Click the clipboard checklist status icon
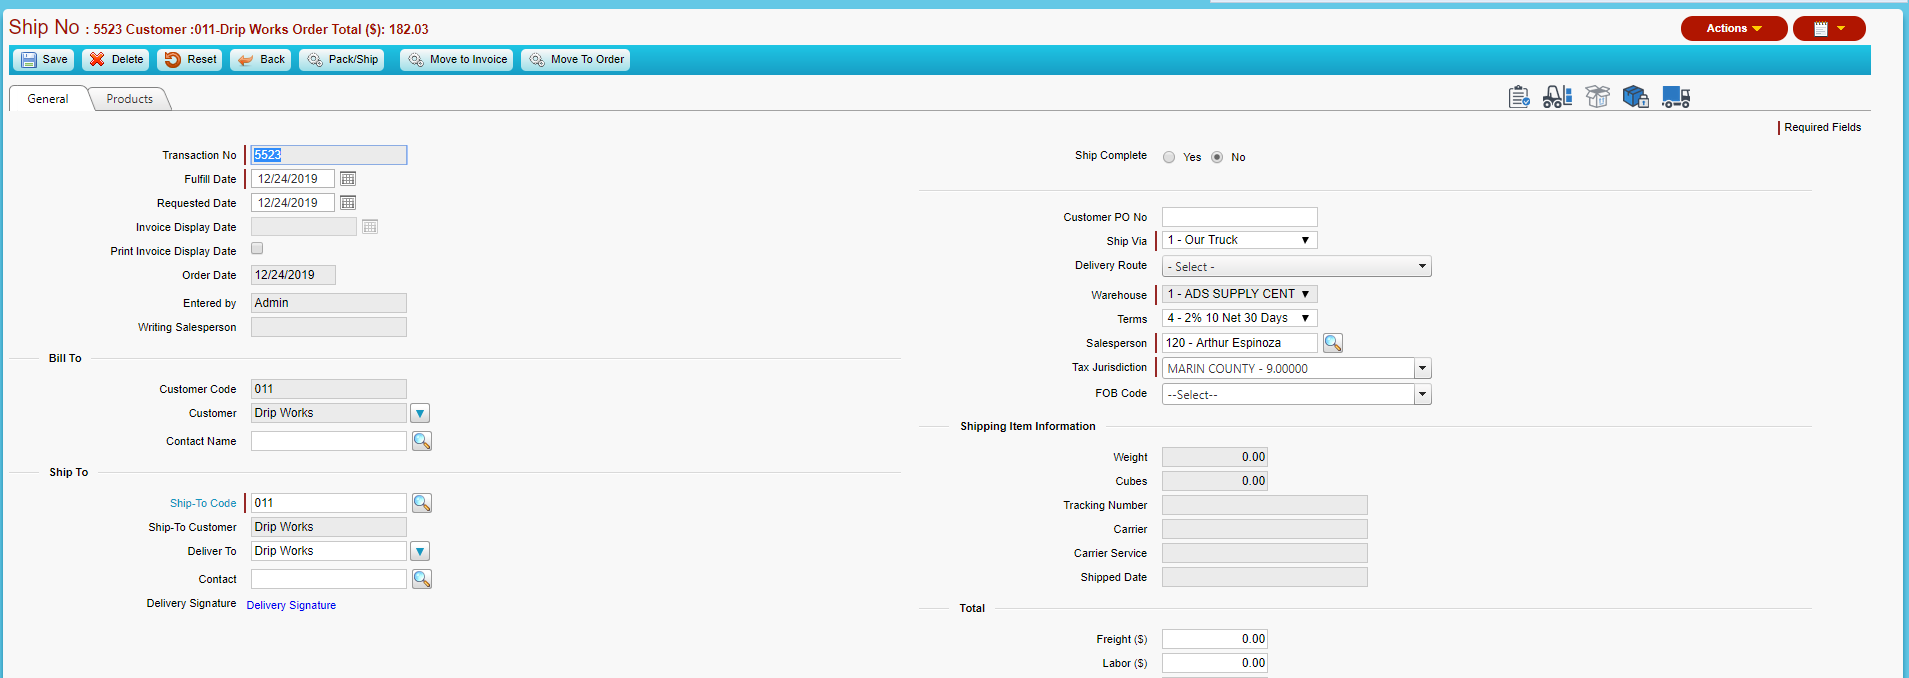The width and height of the screenshot is (1909, 678). pos(1519,97)
